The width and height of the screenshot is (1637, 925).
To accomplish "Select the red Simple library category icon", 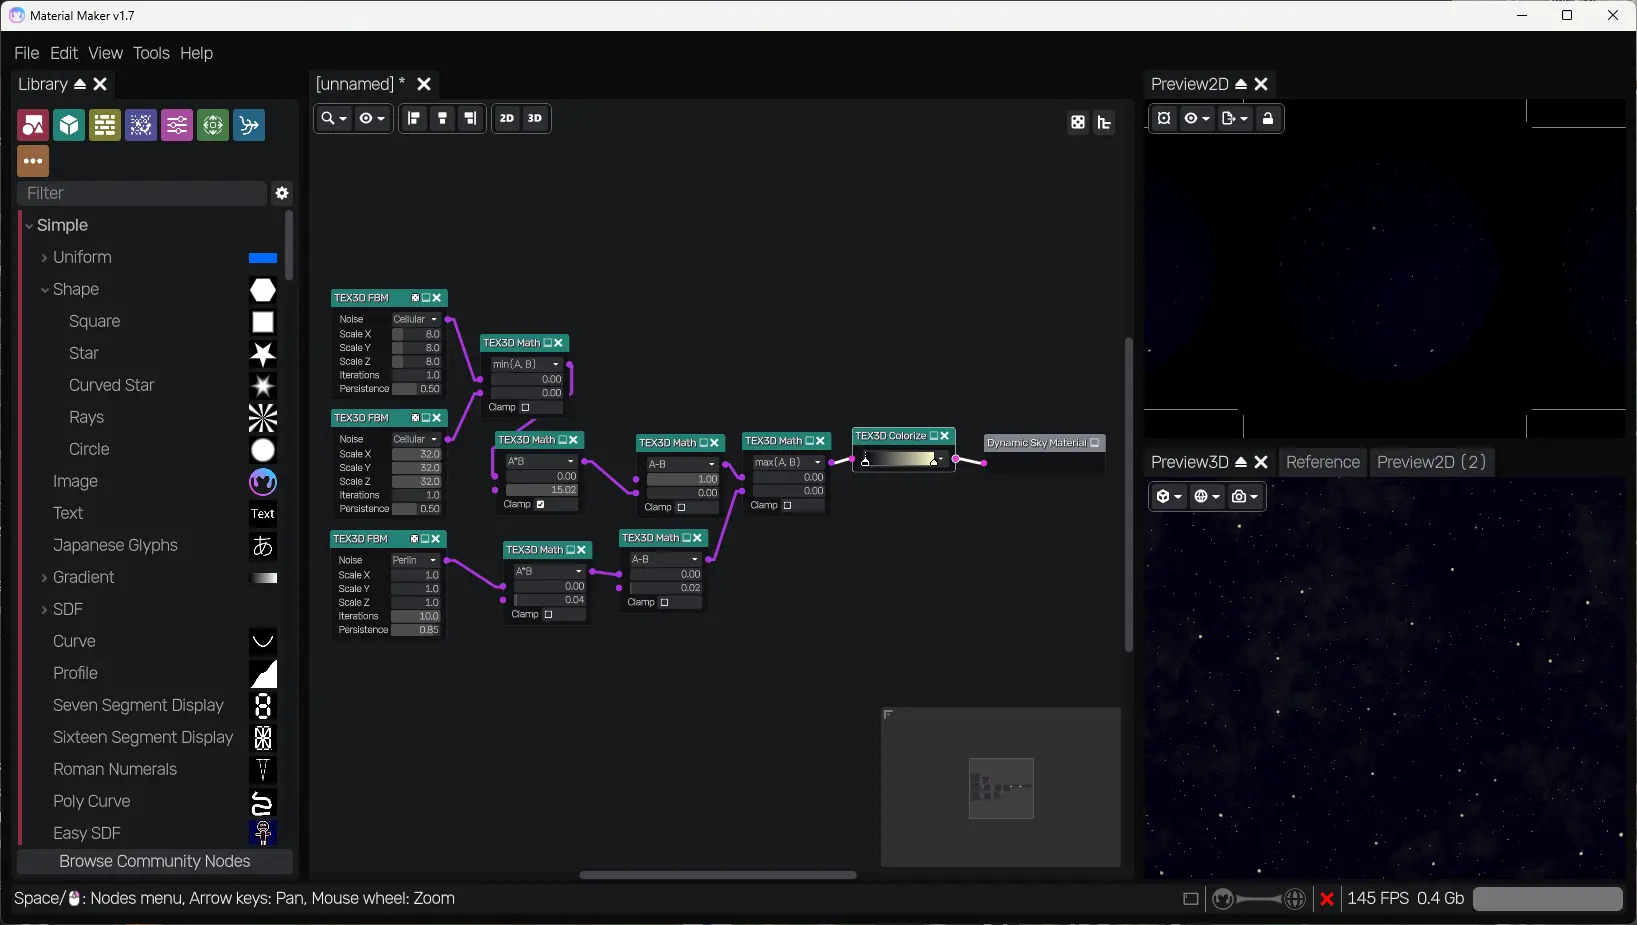I will pos(33,125).
